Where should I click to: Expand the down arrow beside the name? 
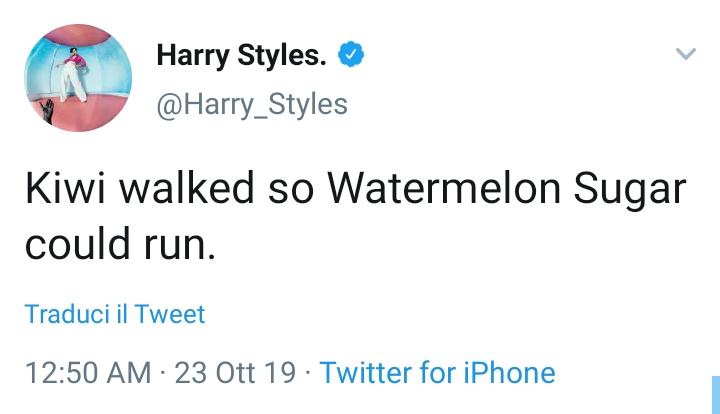[x=685, y=55]
